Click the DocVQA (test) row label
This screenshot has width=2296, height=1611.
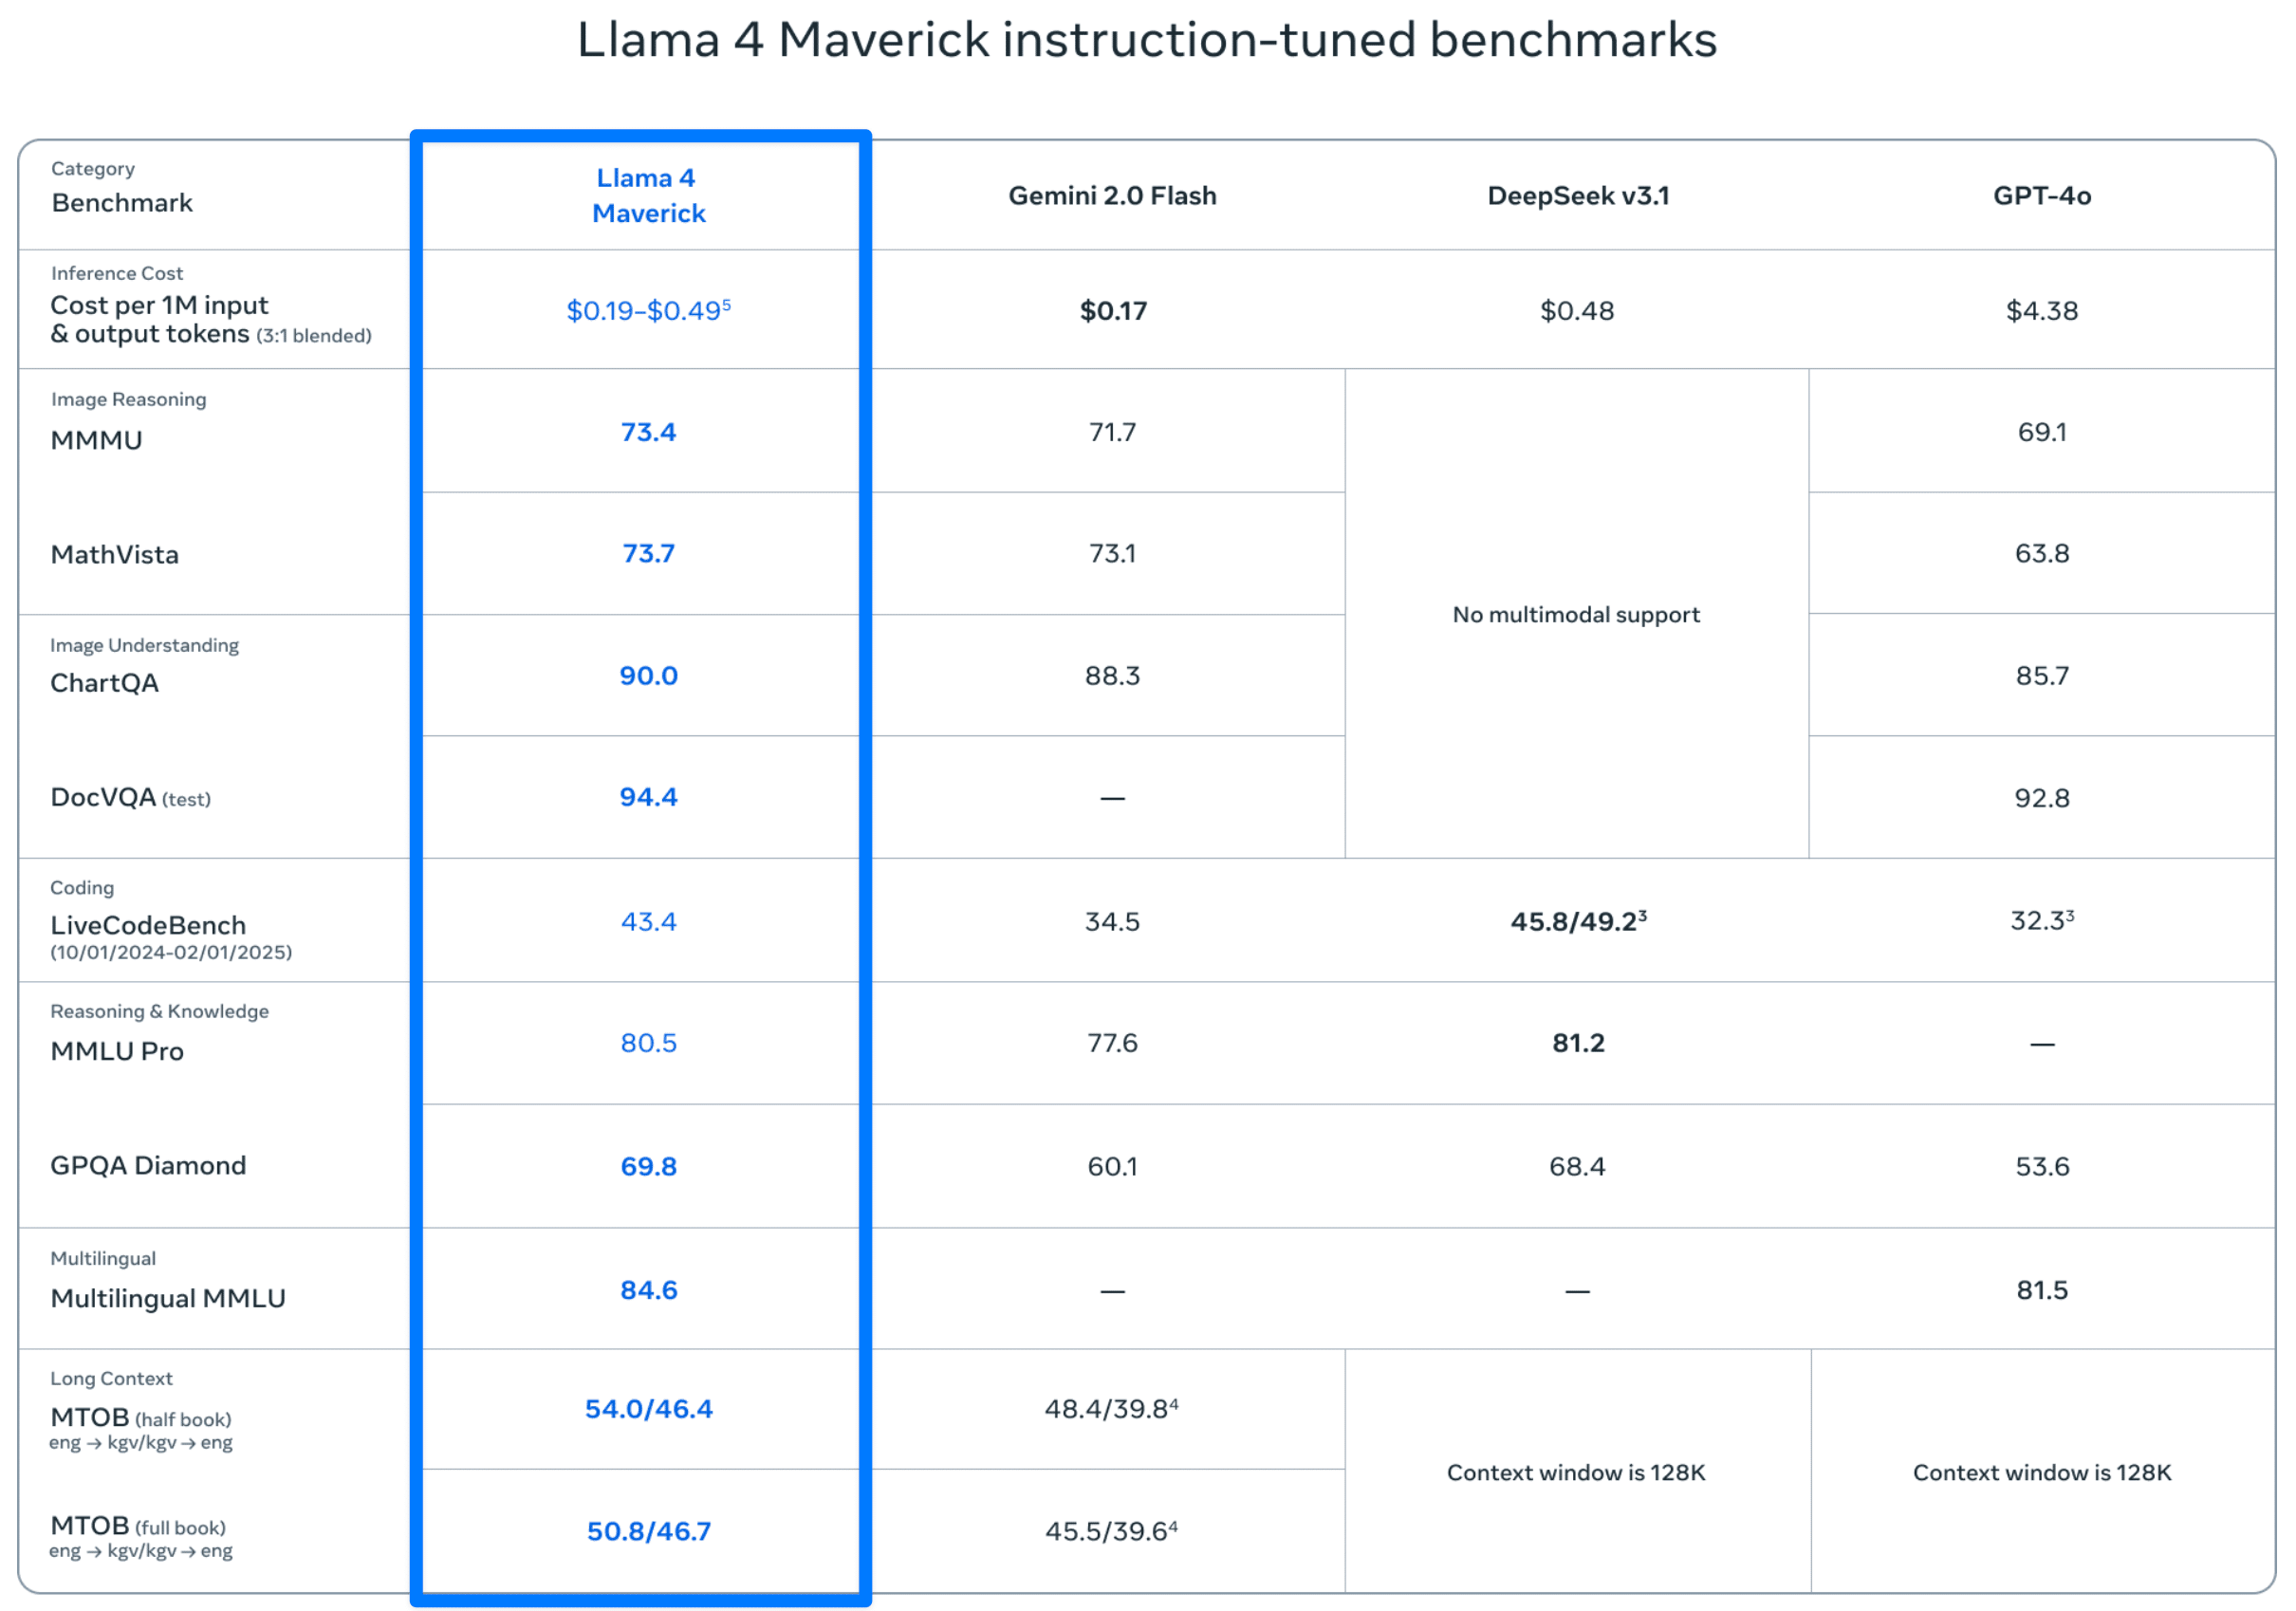coord(130,798)
